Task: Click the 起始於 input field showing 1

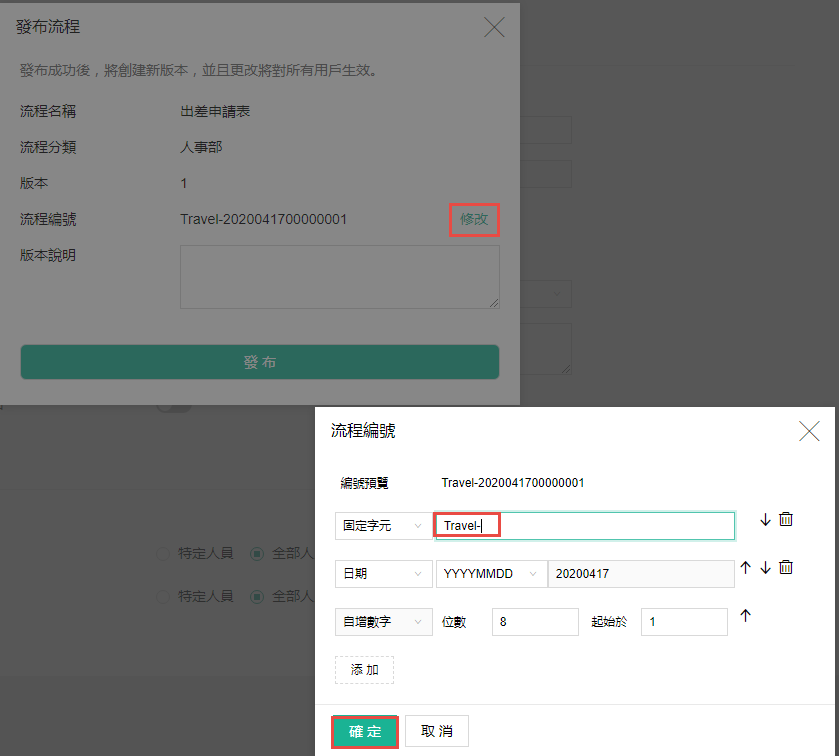Action: point(684,622)
